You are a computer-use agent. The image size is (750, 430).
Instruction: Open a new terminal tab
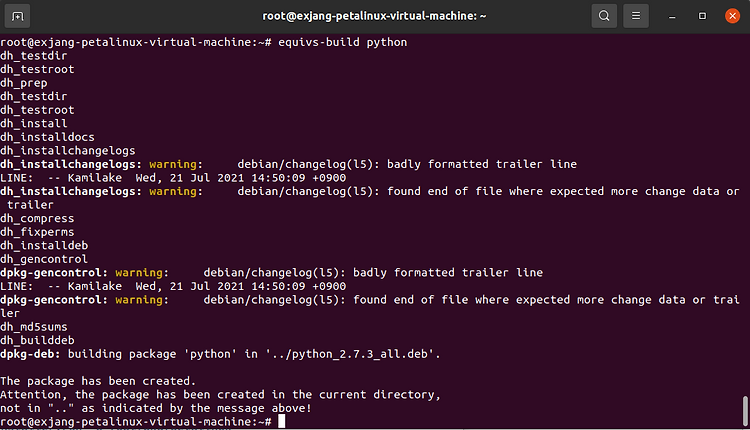point(20,16)
